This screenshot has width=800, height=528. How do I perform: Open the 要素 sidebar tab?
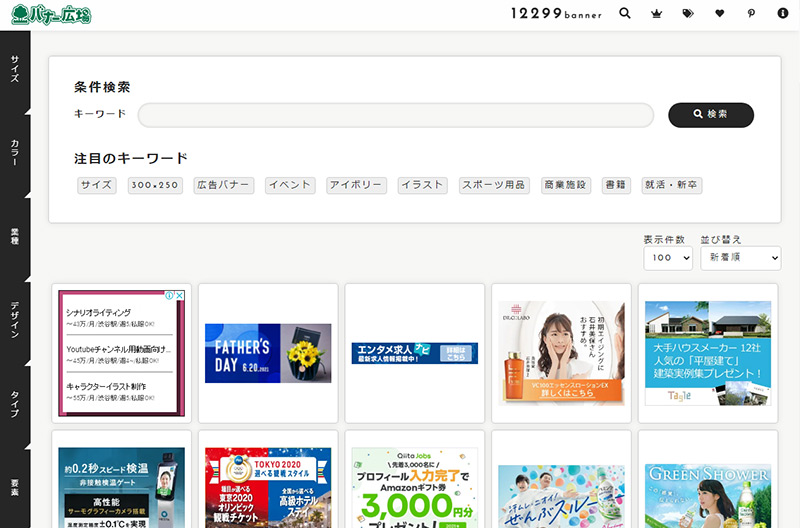click(15, 487)
